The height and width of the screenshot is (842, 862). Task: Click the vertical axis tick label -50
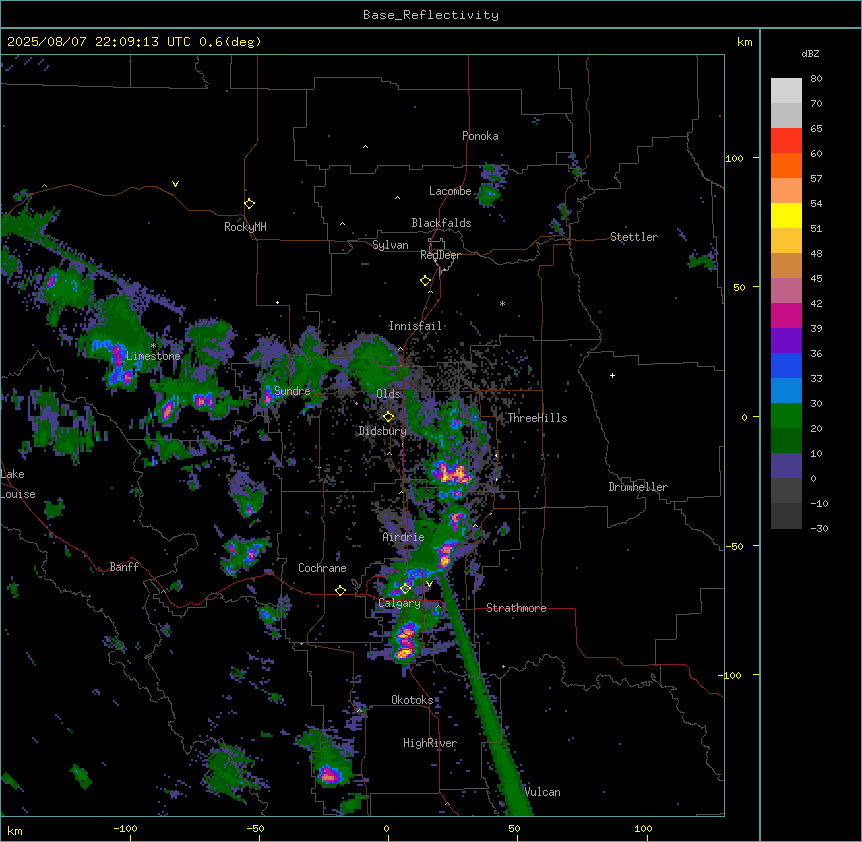tap(734, 546)
